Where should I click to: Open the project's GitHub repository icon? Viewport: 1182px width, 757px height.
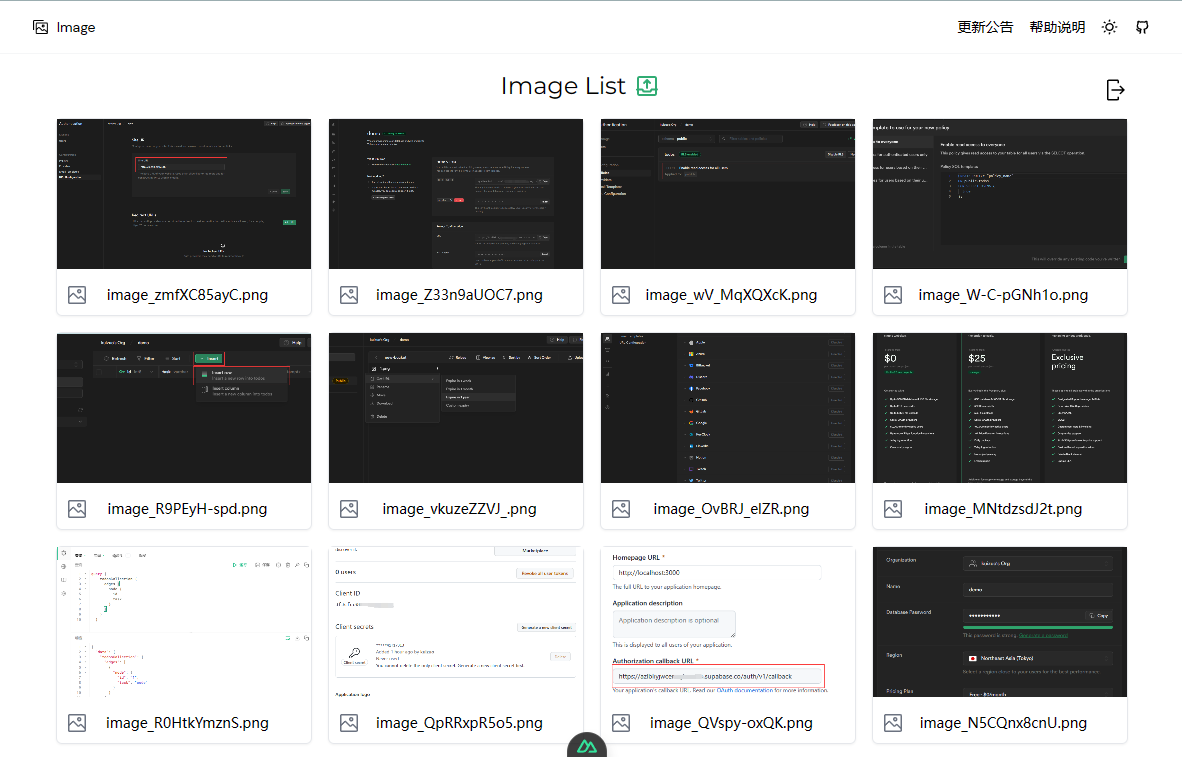(x=1142, y=27)
